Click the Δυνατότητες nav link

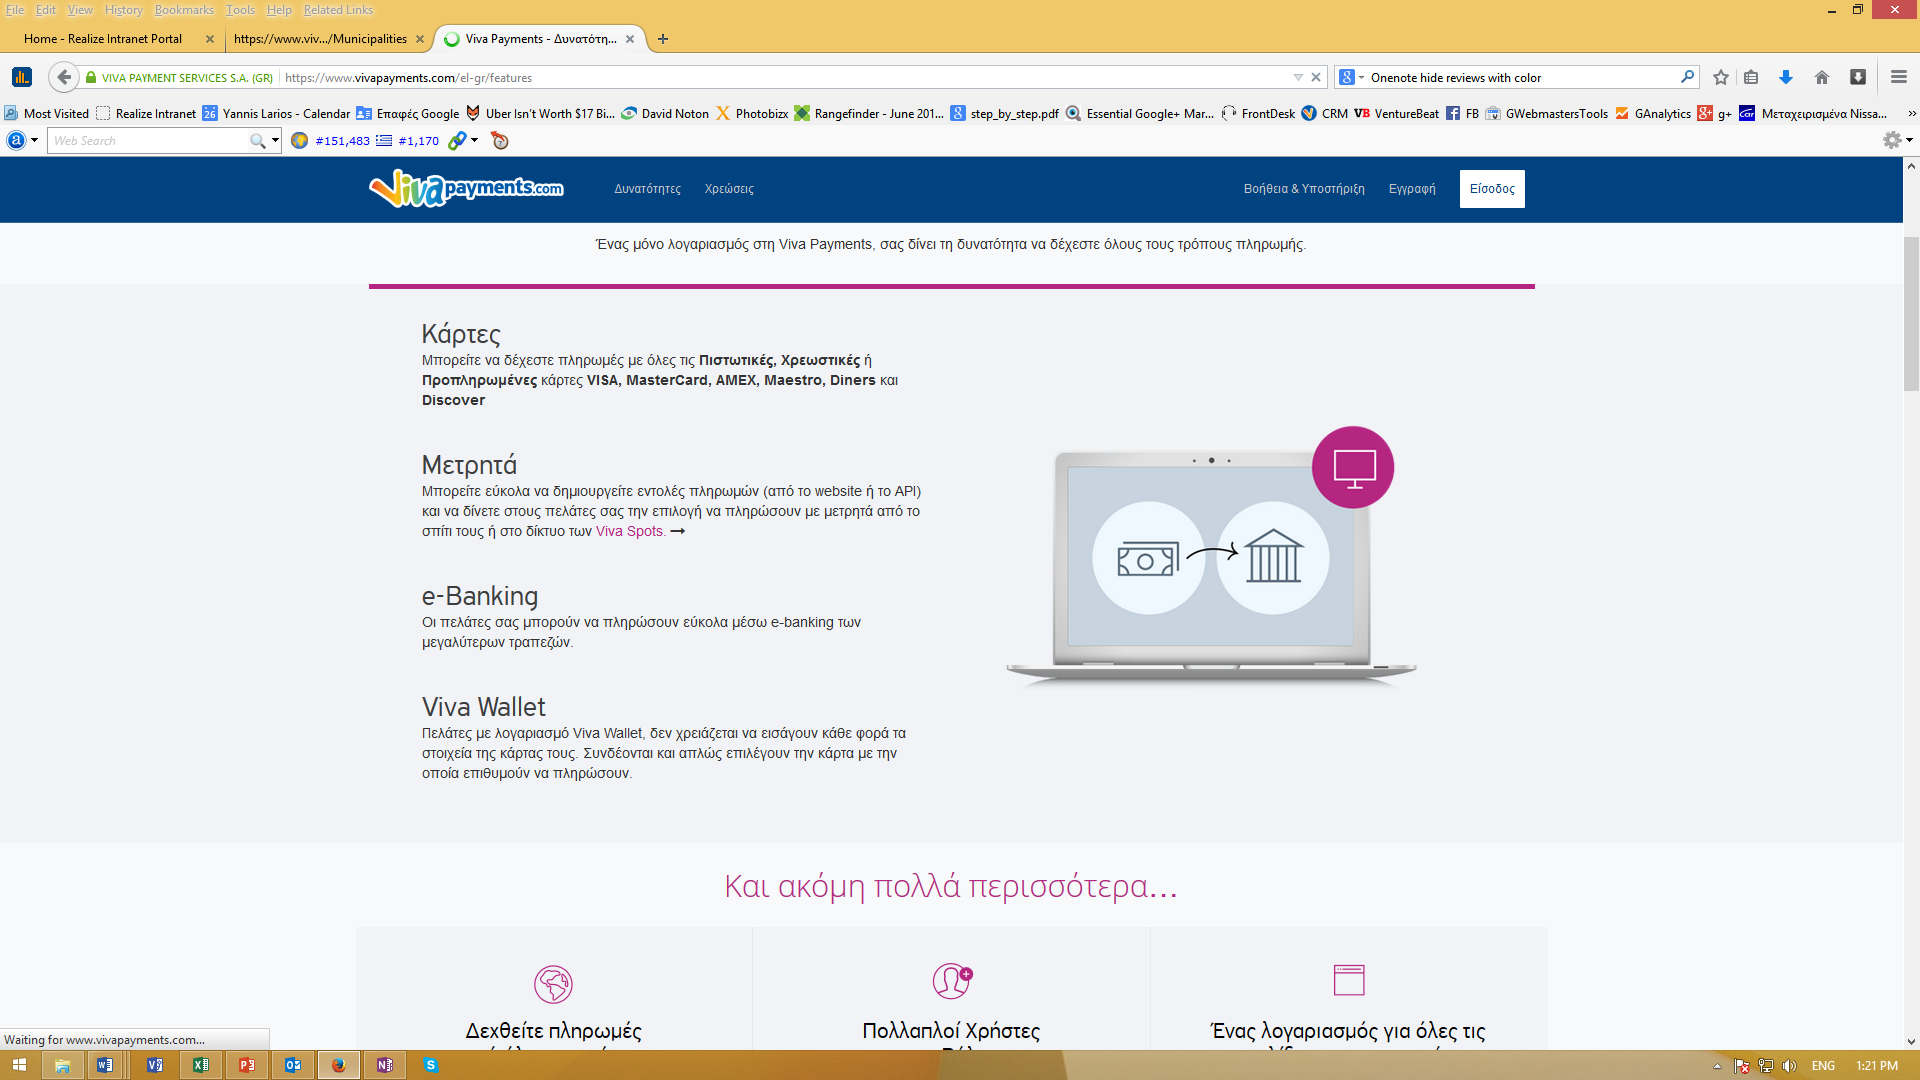coord(647,189)
